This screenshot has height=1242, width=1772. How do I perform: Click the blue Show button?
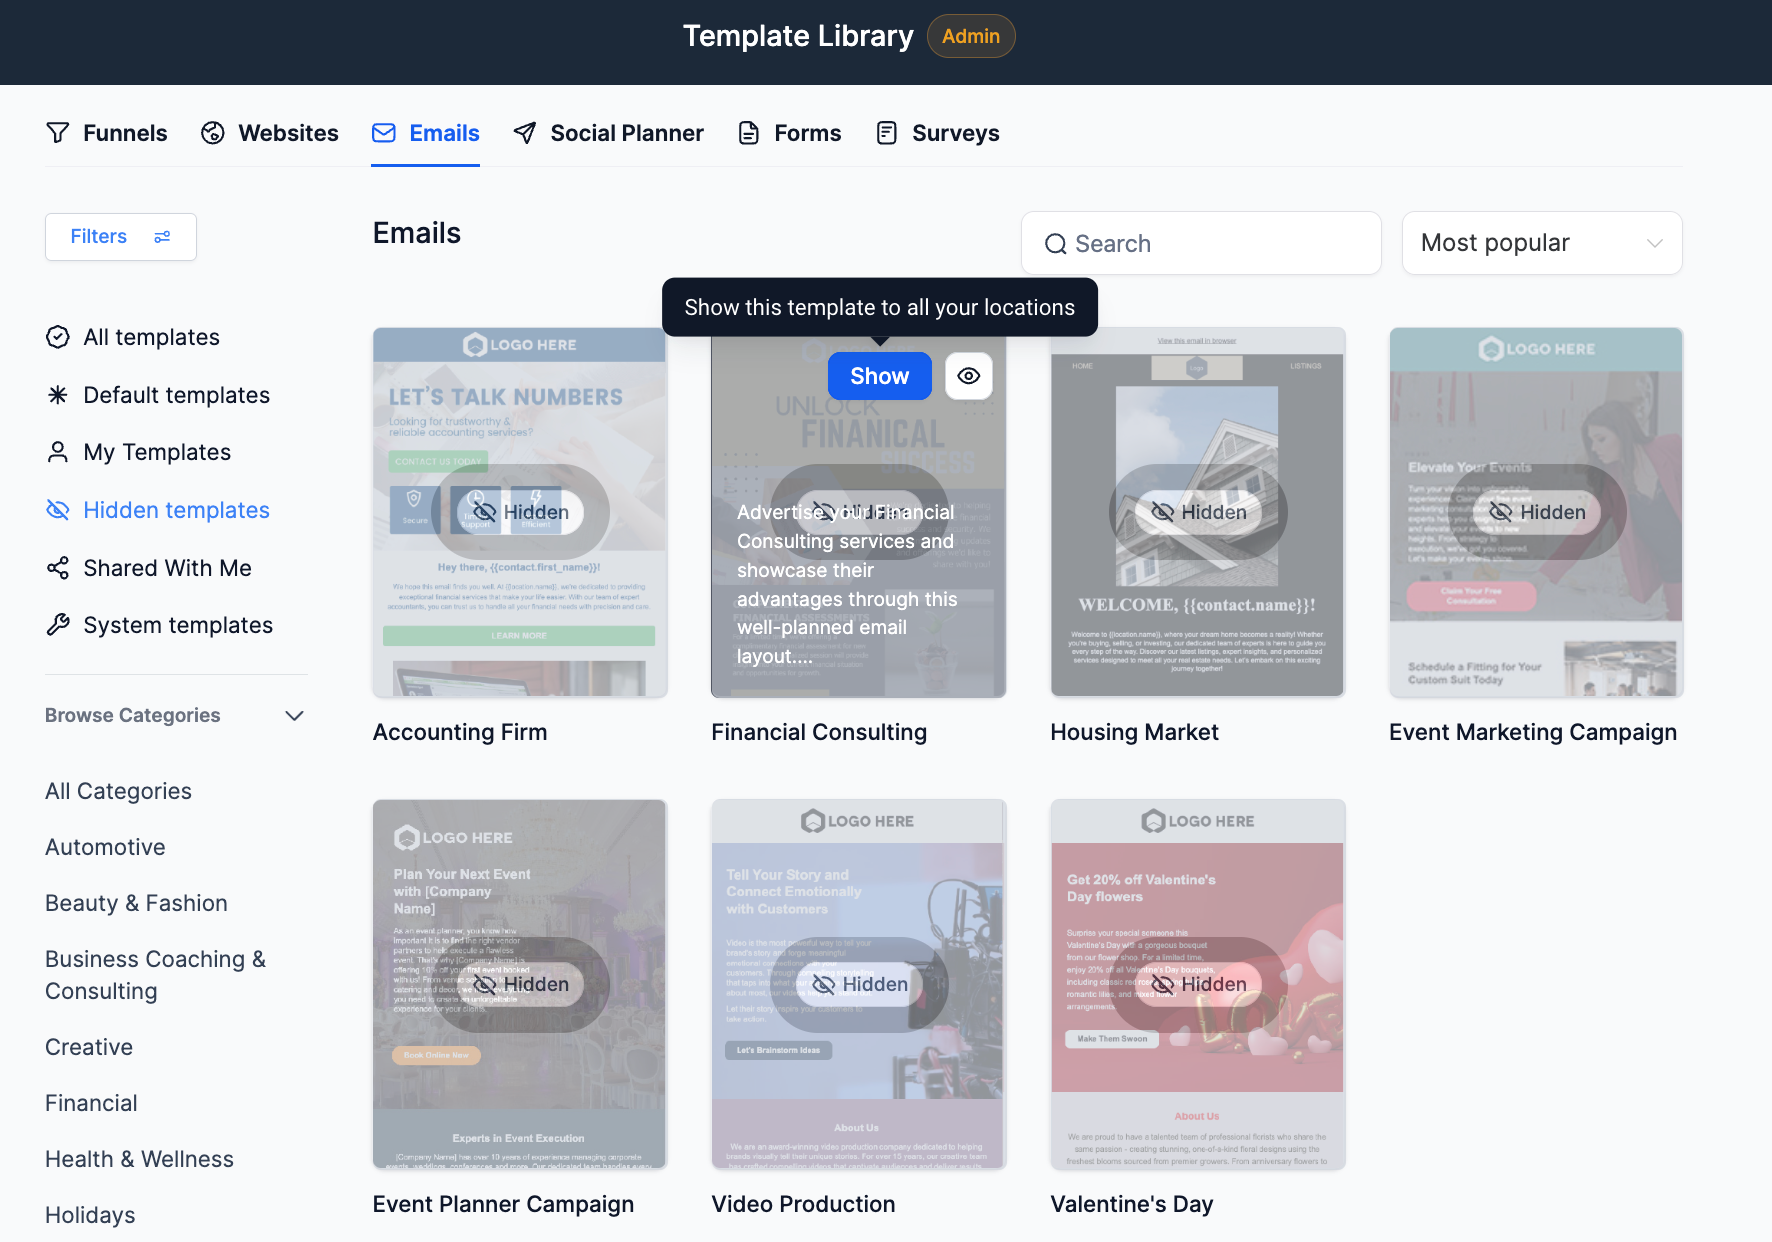[x=880, y=376]
